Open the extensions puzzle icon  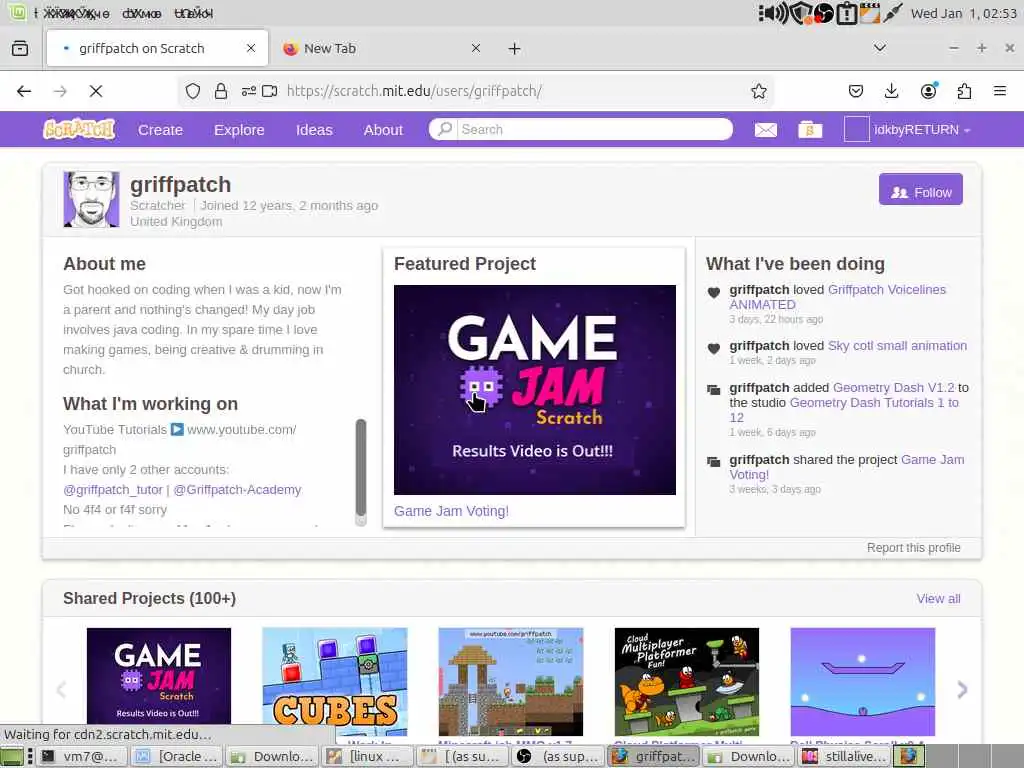pos(964,91)
